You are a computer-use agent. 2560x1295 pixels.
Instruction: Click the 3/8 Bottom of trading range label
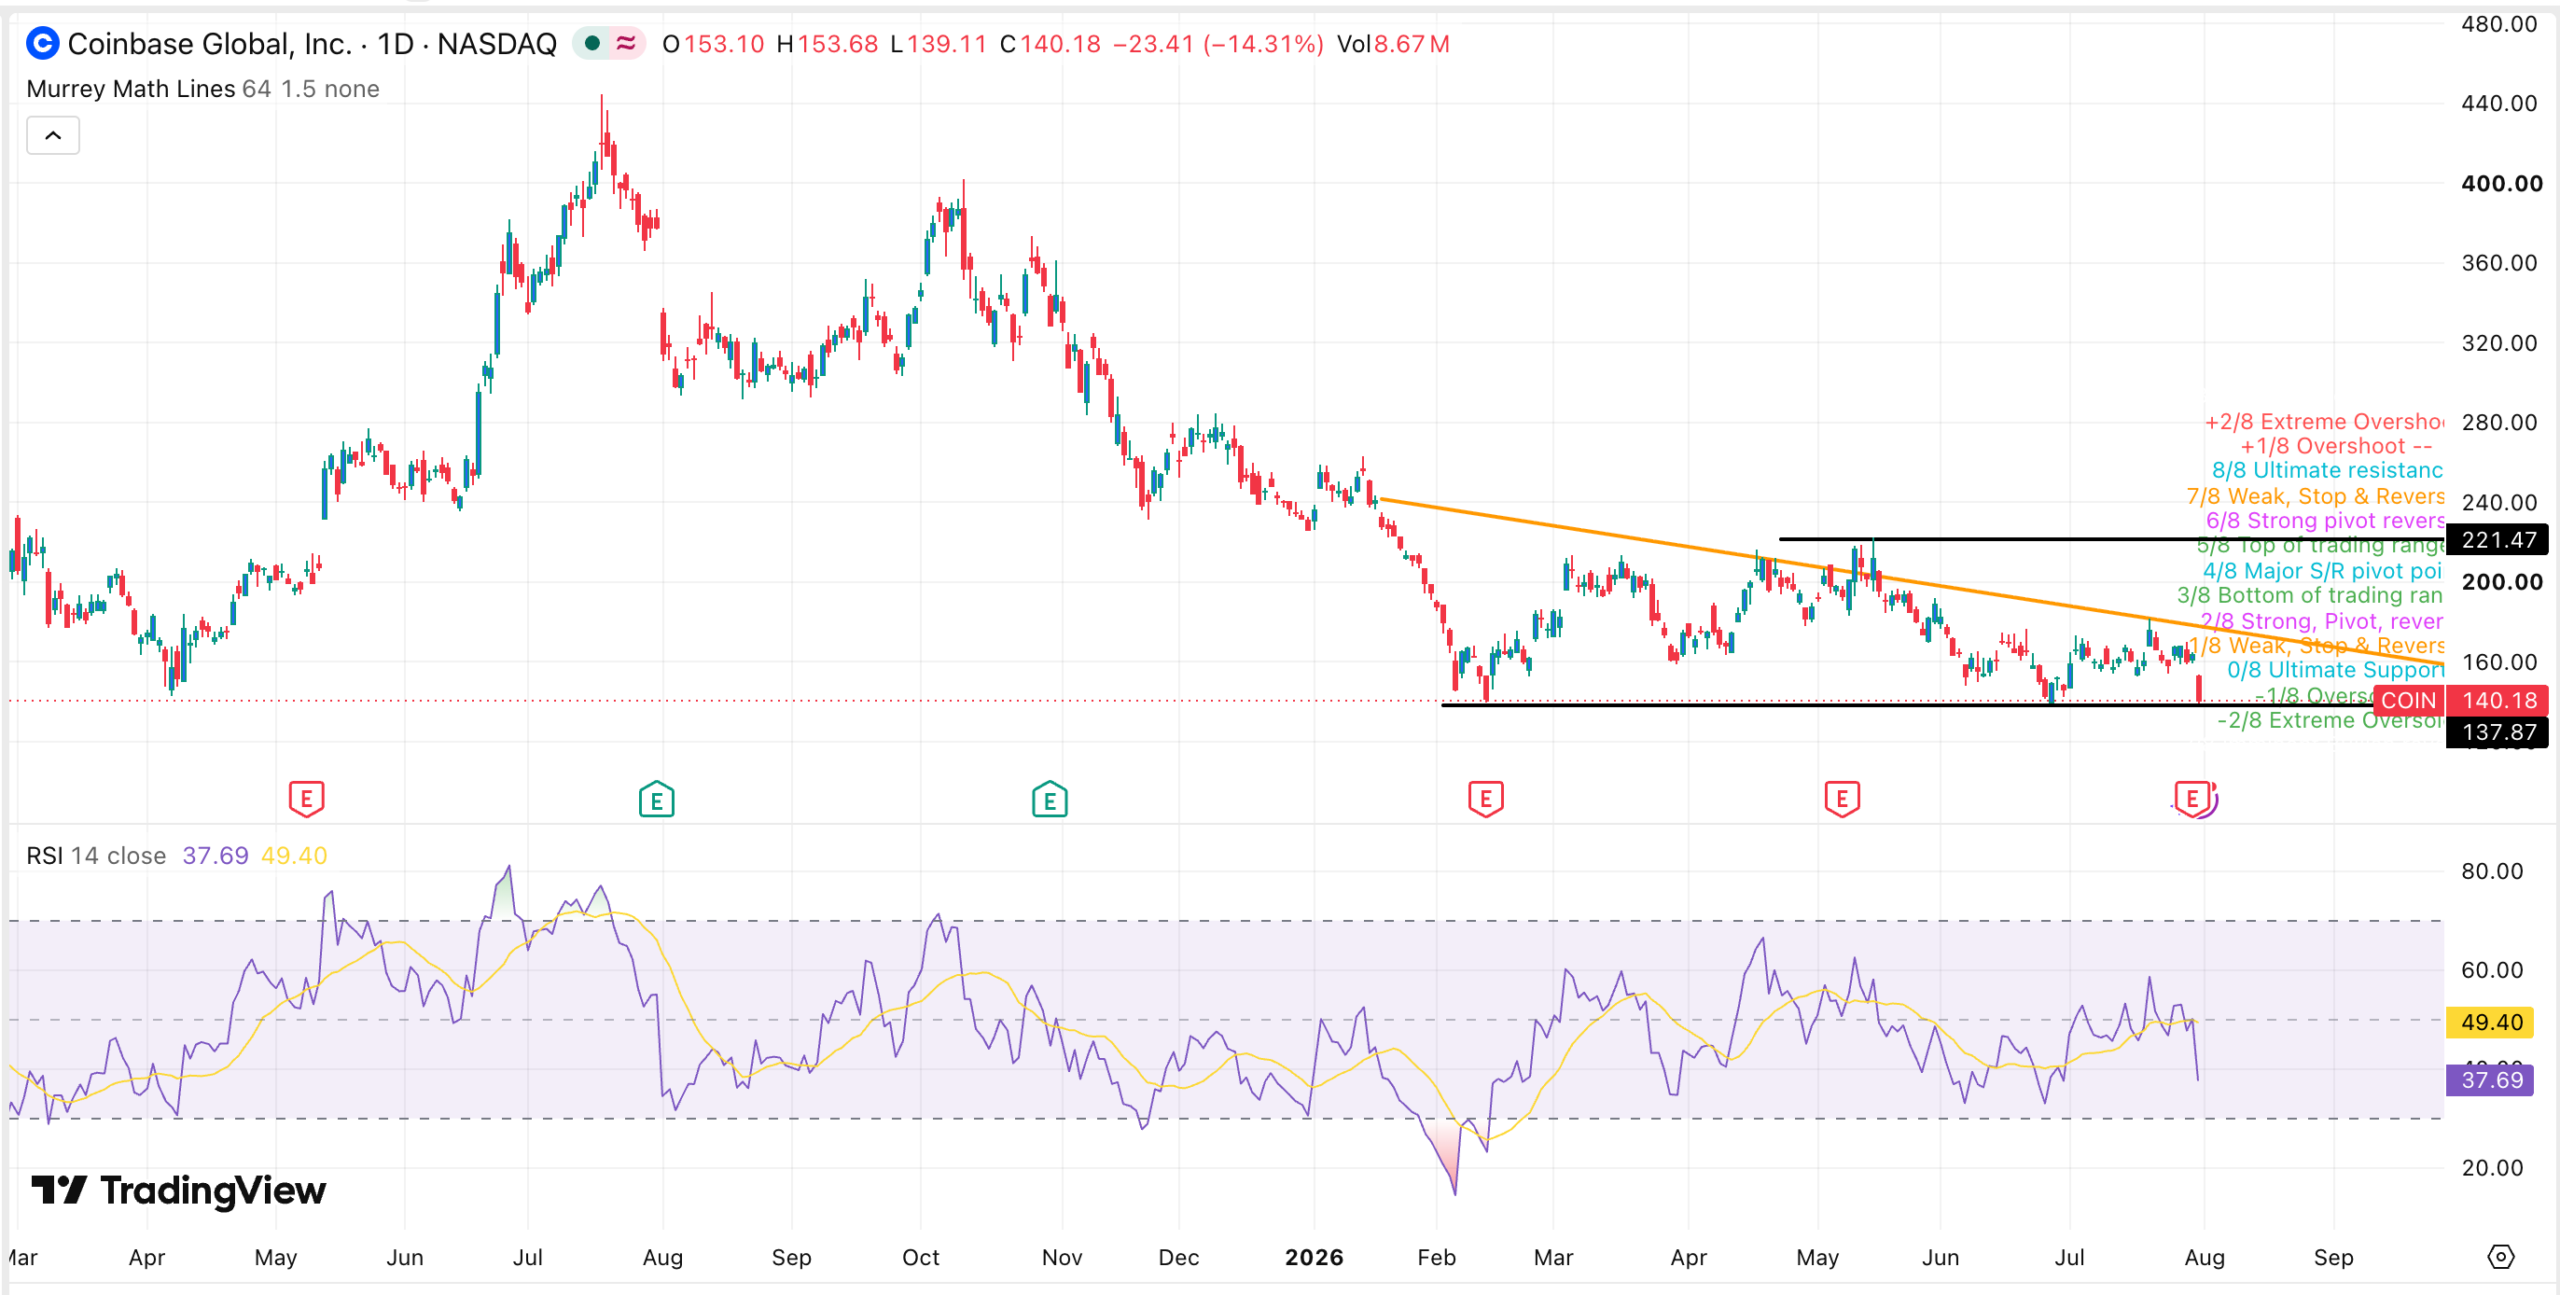[x=2310, y=595]
